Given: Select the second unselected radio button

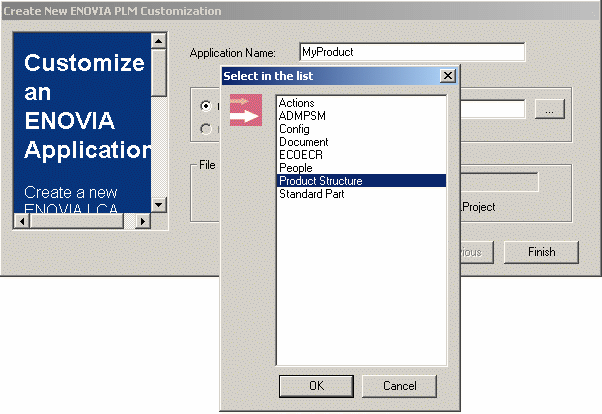Looking at the screenshot, I should (x=206, y=129).
